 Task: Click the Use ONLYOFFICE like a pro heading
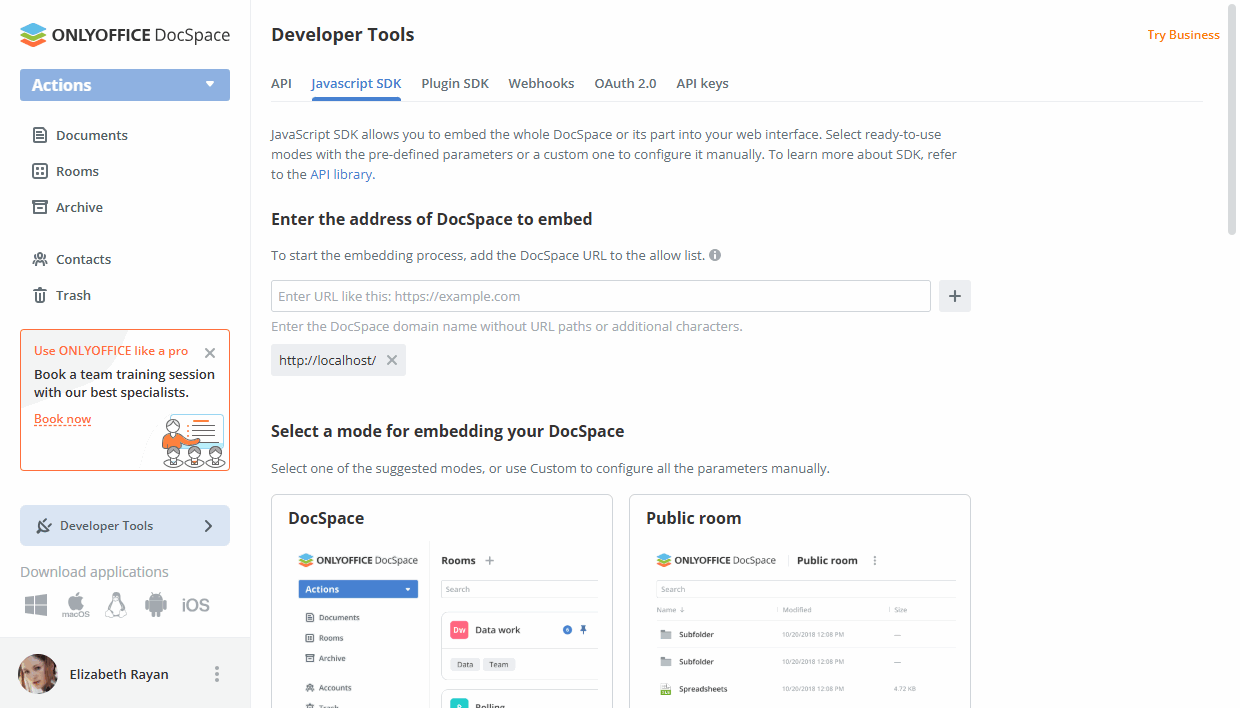click(x=111, y=351)
